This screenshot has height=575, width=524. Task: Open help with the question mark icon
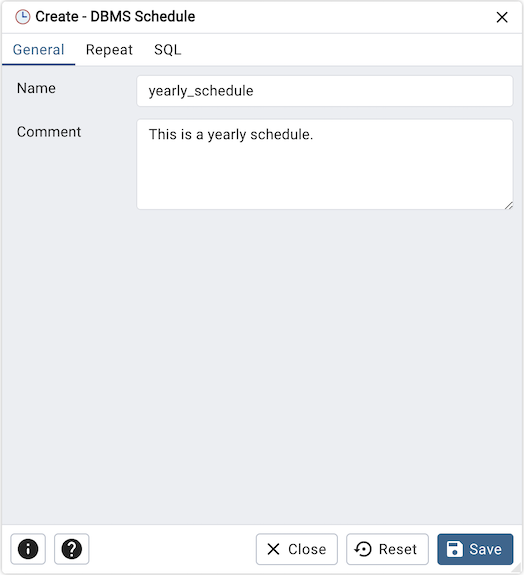coord(72,549)
